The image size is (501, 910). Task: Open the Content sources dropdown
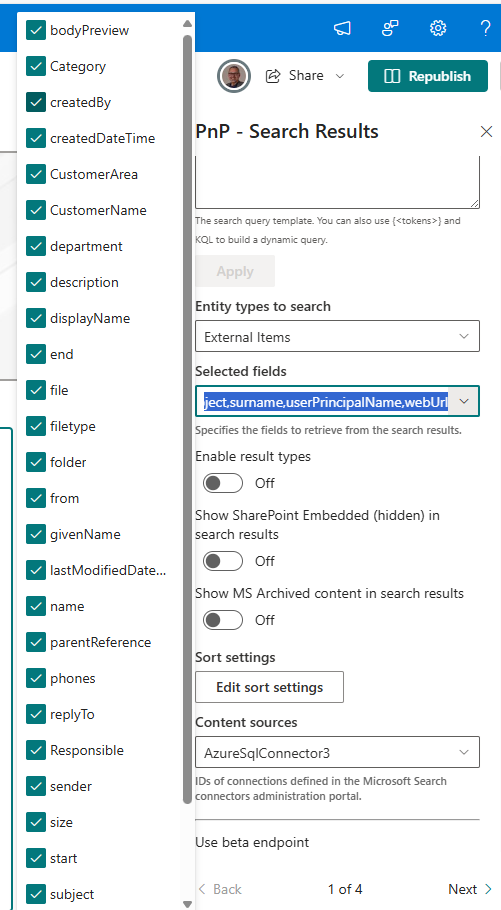point(337,752)
